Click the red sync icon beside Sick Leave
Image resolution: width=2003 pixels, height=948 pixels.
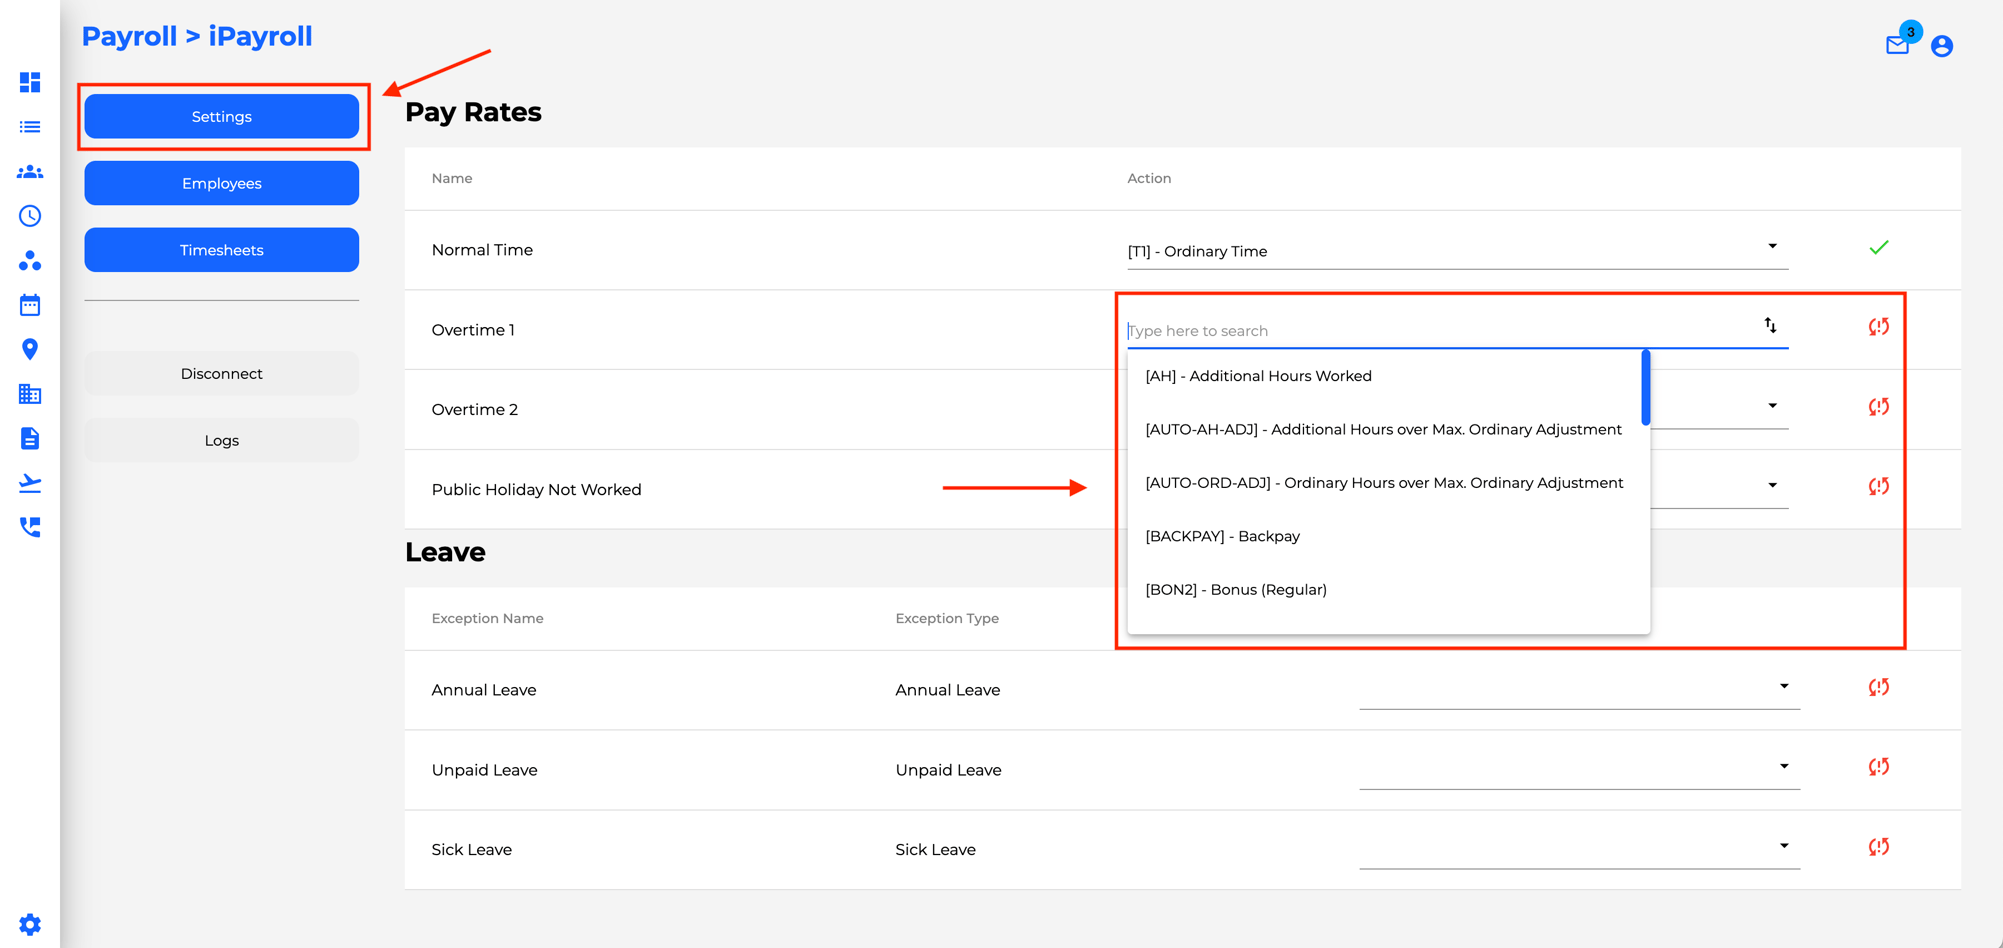point(1878,847)
